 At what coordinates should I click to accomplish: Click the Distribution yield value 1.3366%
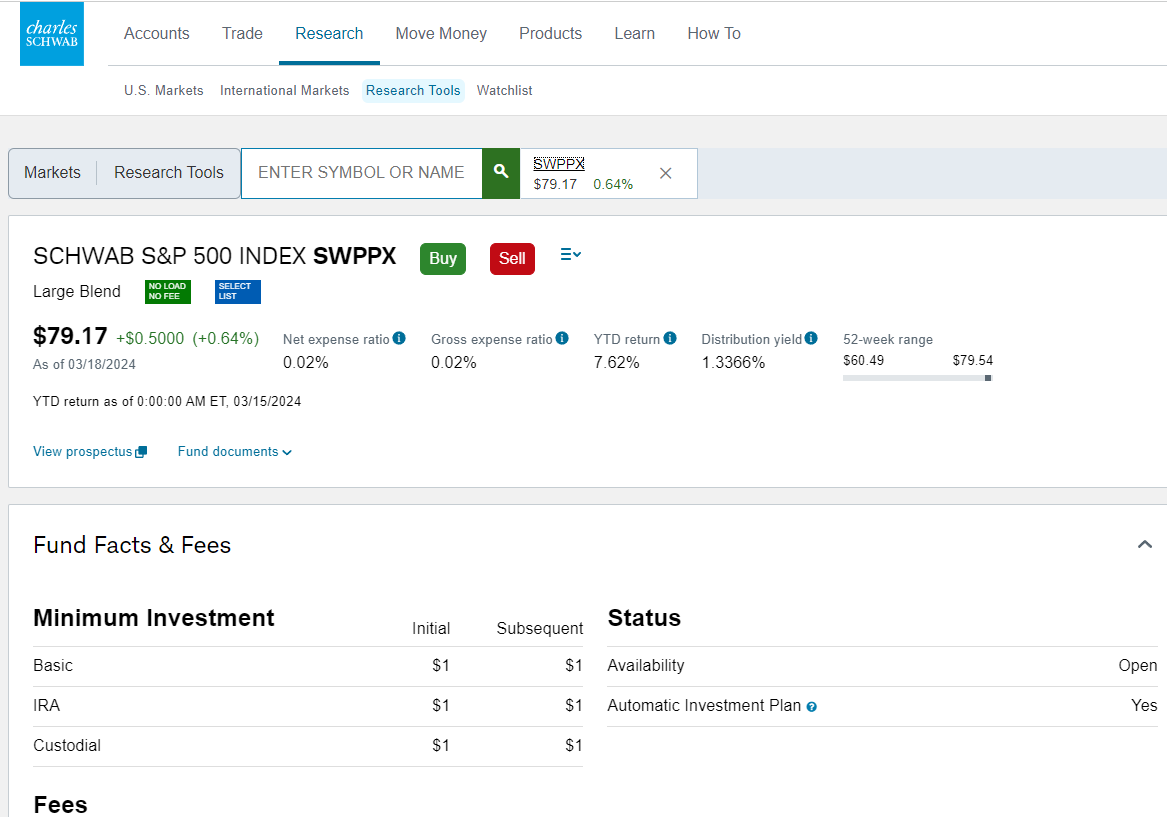(733, 362)
